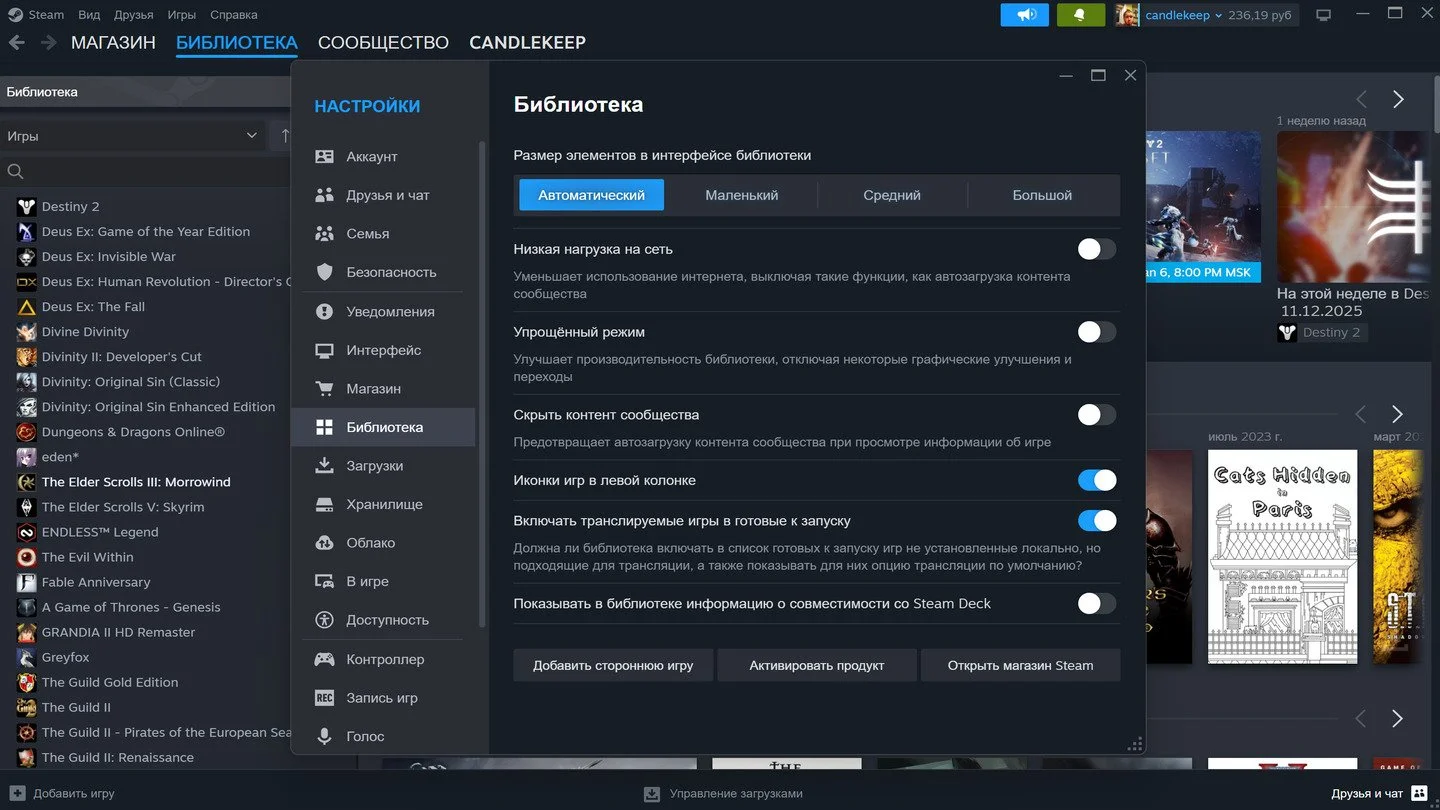This screenshot has height=810, width=1440.
Task: Select Большой interface size
Action: click(x=1042, y=195)
